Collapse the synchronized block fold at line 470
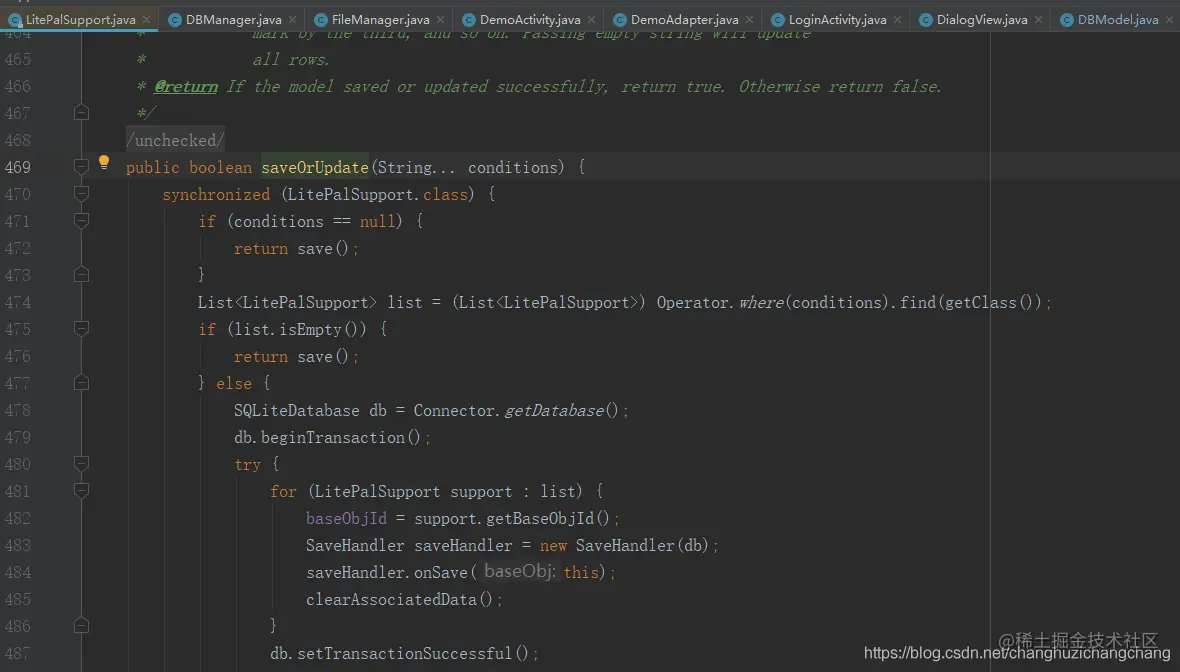 [x=81, y=194]
